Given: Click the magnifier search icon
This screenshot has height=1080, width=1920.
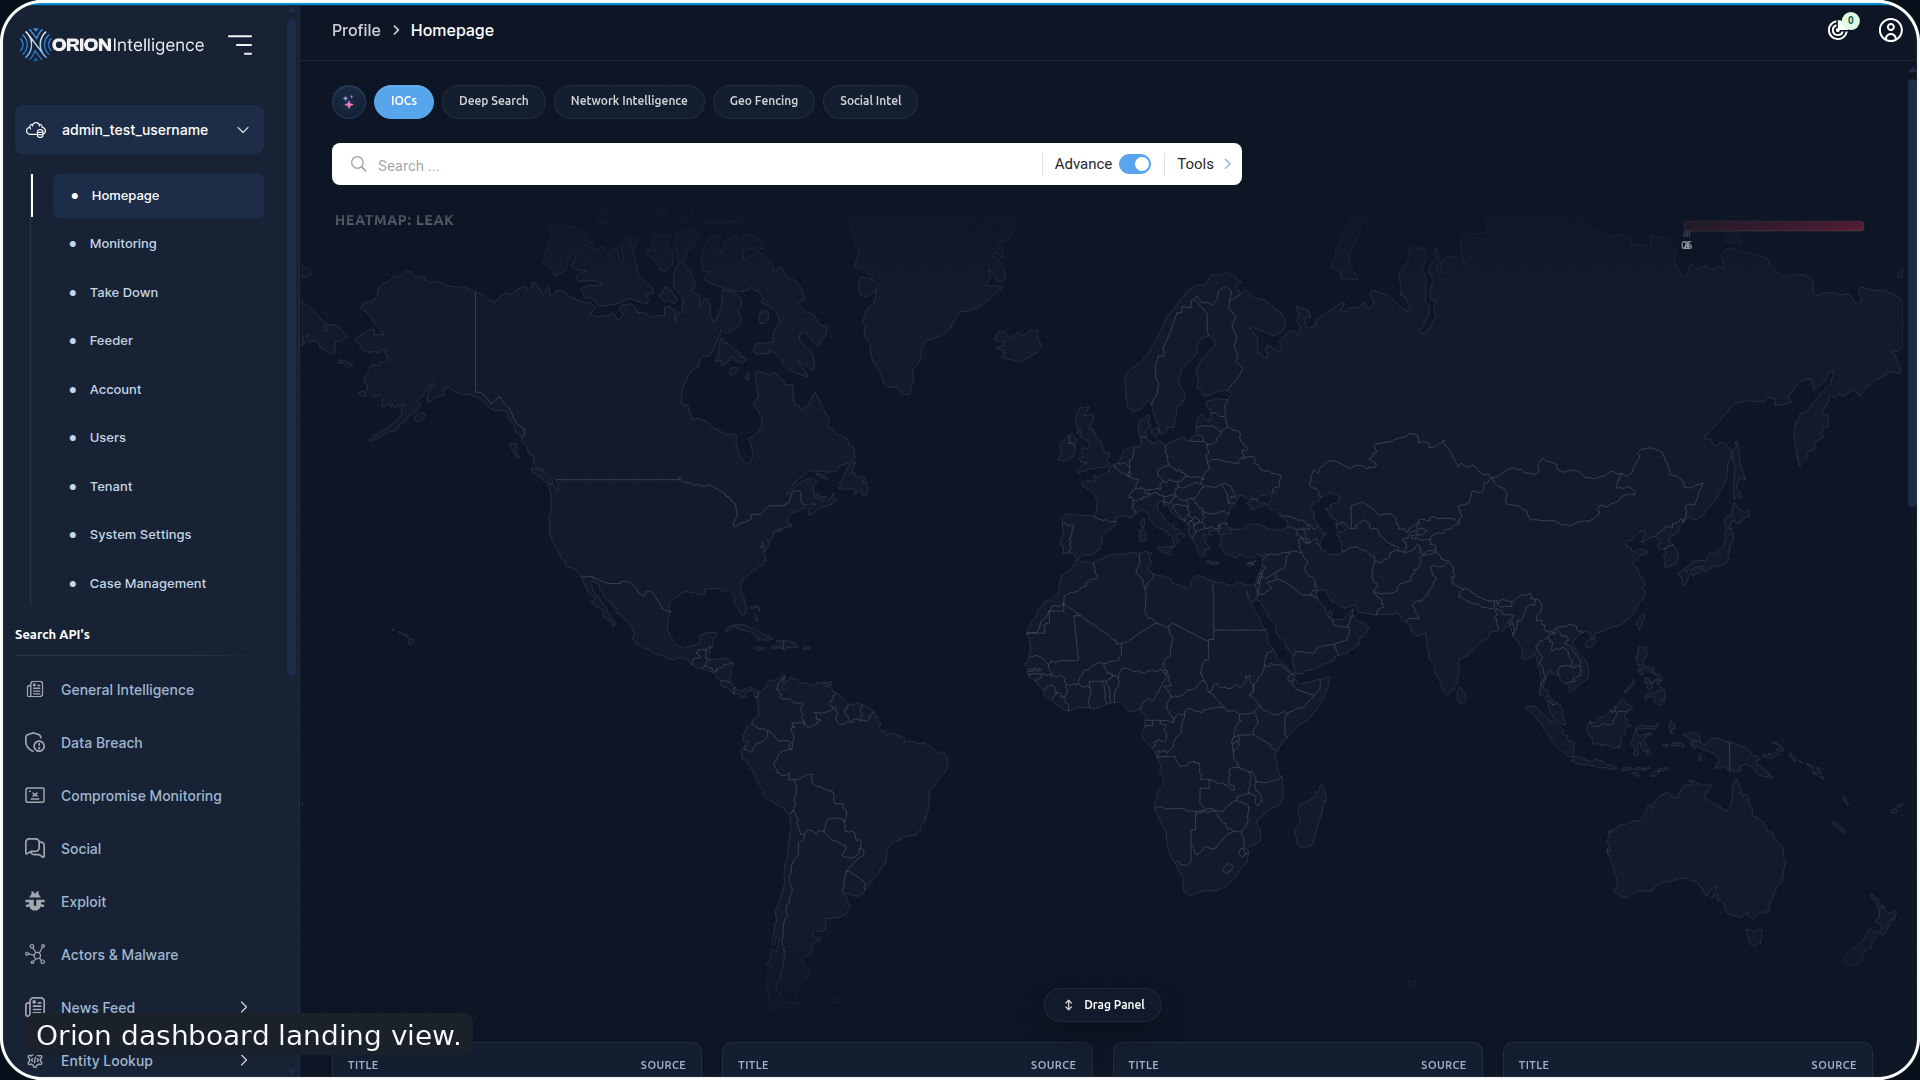Looking at the screenshot, I should click(358, 164).
